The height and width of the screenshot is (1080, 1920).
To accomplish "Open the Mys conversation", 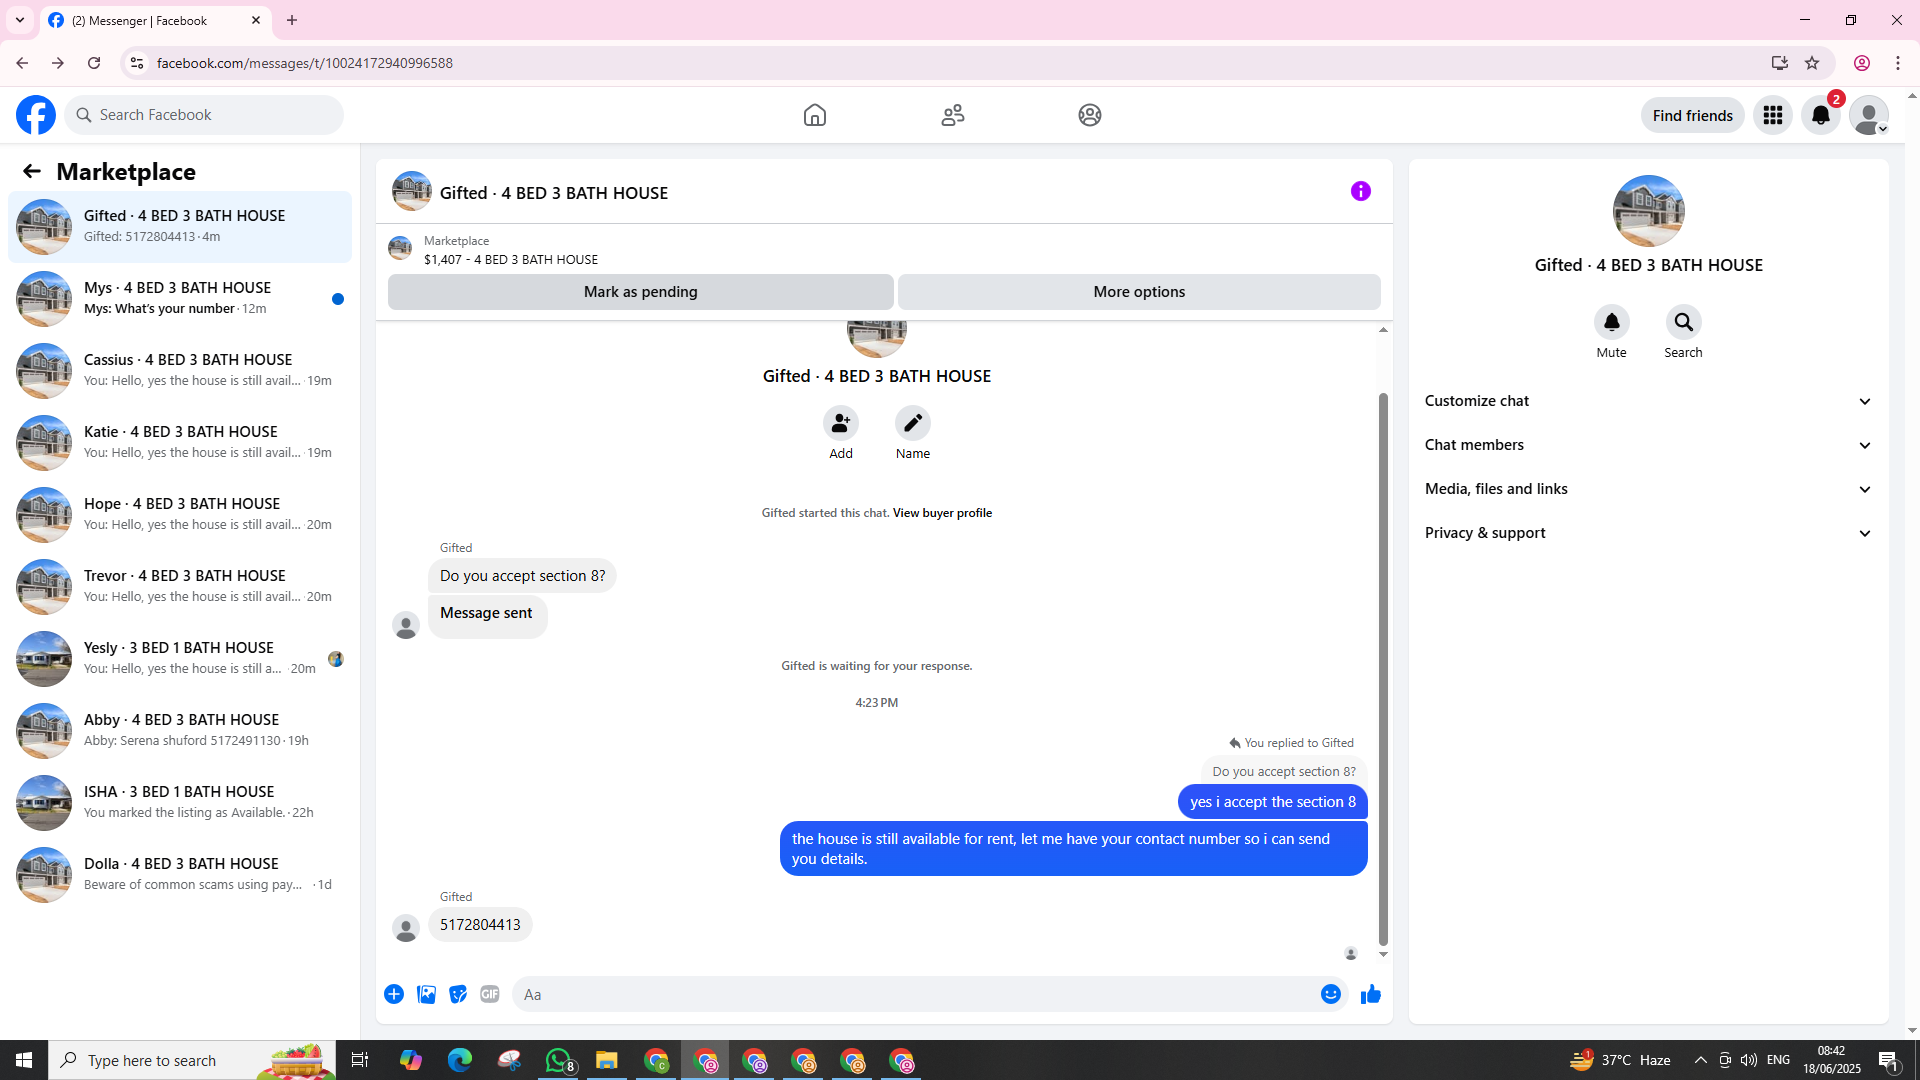I will click(x=180, y=299).
